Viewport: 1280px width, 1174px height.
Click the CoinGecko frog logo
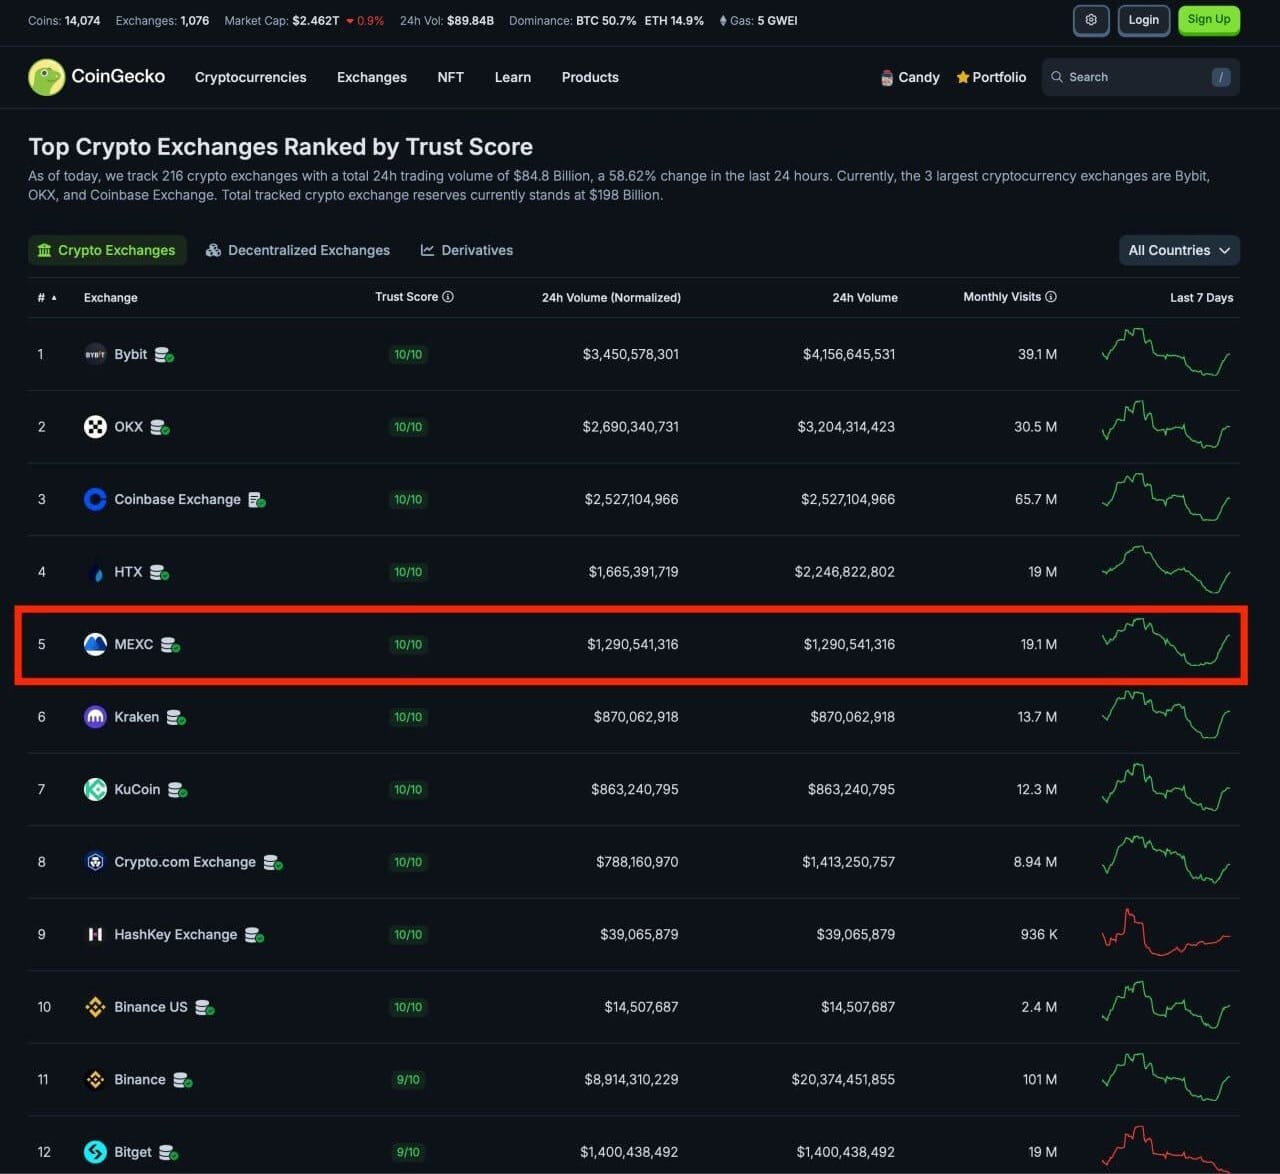pyautogui.click(x=46, y=77)
